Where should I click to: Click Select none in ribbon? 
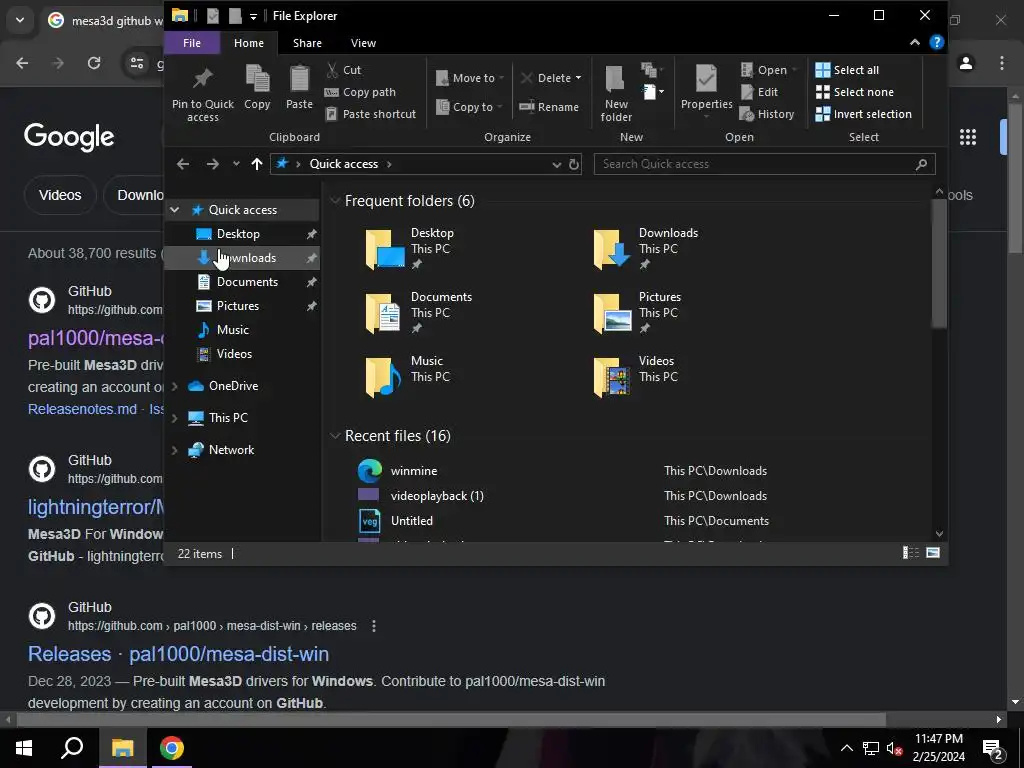click(855, 92)
